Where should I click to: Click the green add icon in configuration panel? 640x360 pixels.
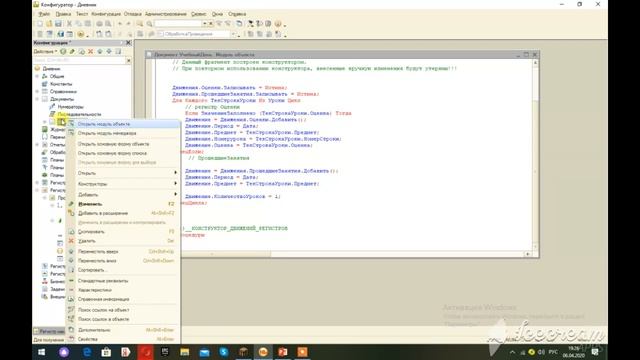point(63,51)
